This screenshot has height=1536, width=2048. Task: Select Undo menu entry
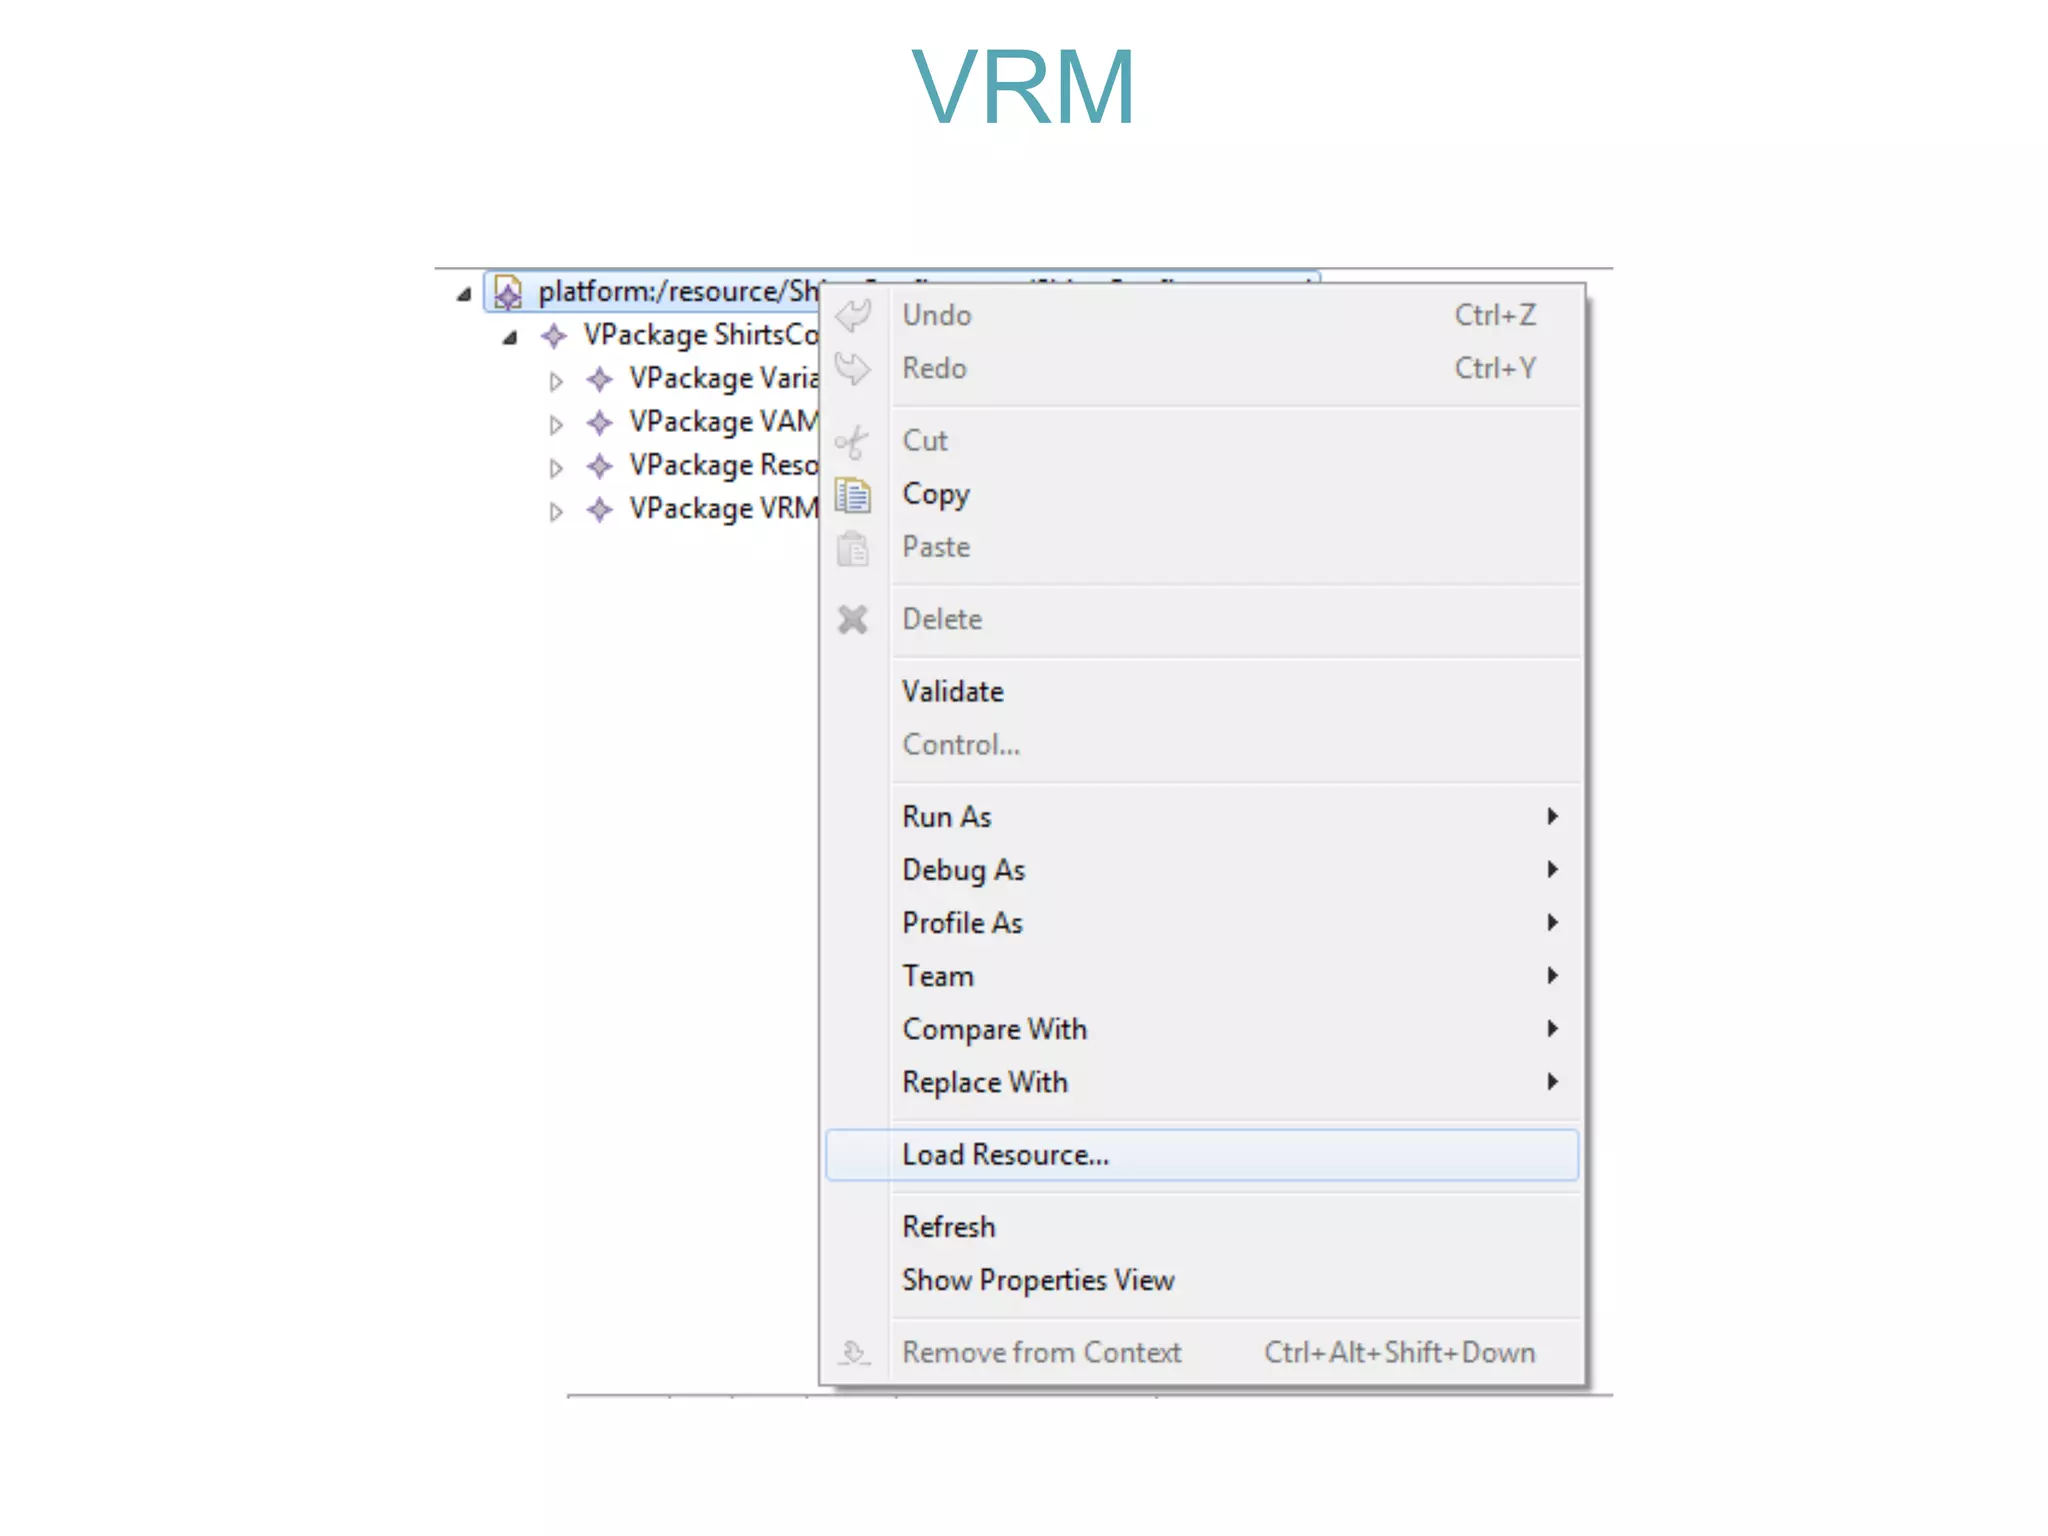pyautogui.click(x=1202, y=316)
